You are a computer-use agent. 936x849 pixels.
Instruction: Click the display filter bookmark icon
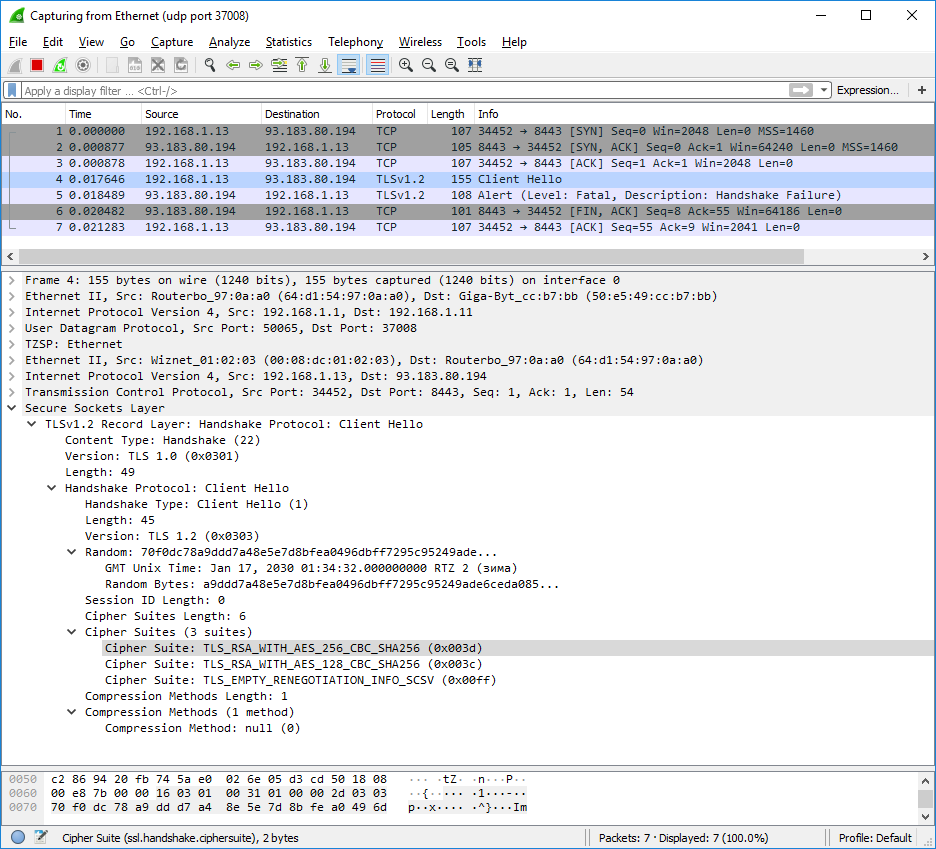pos(12,90)
